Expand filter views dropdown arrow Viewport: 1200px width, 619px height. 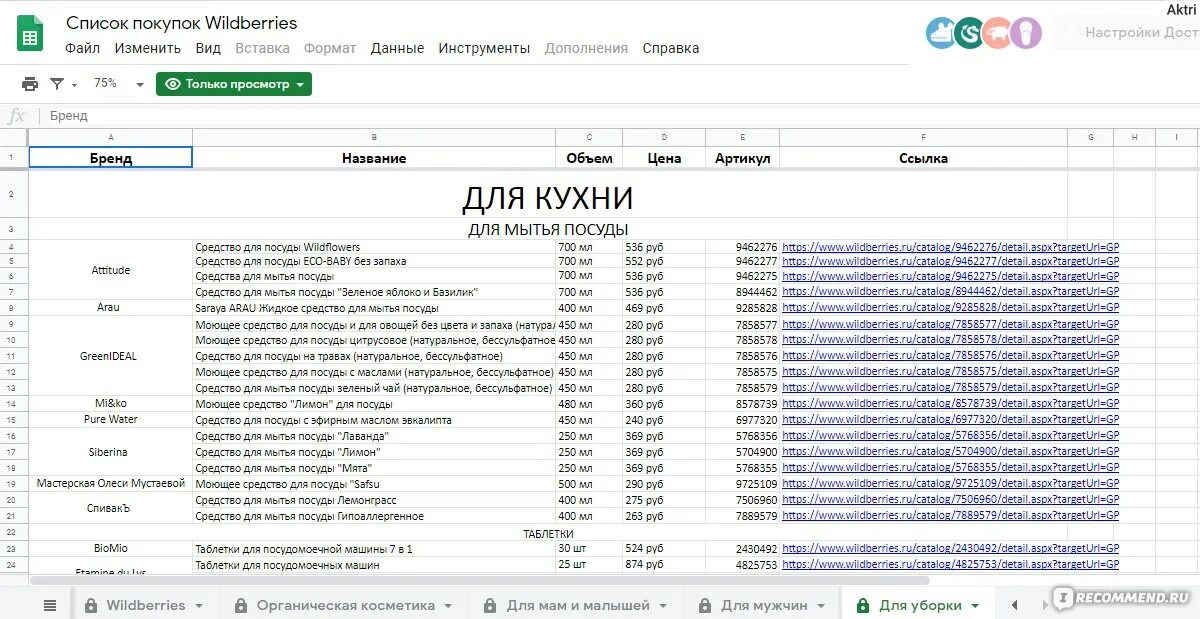click(74, 85)
